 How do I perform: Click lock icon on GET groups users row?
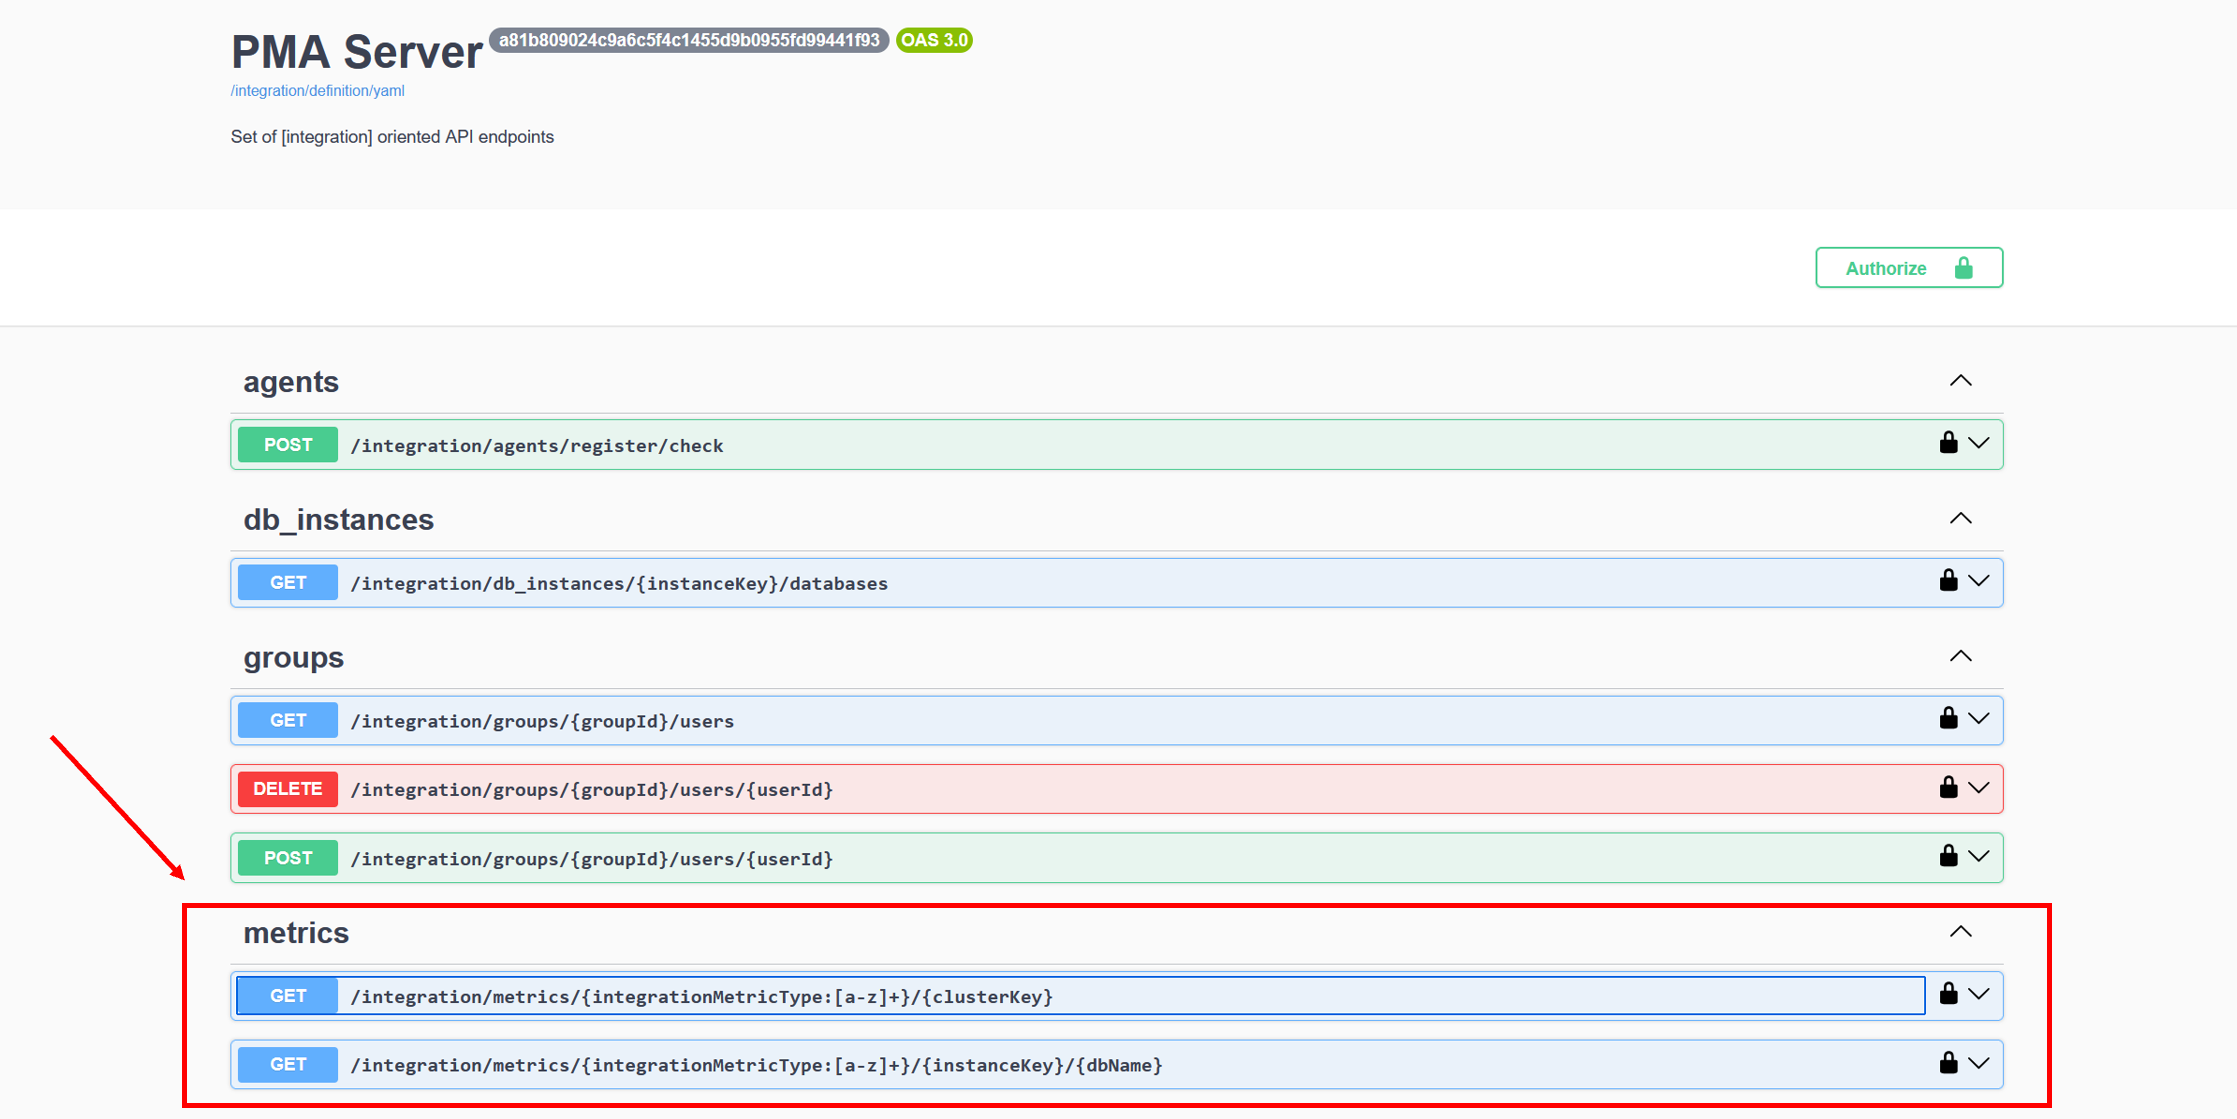[1948, 719]
